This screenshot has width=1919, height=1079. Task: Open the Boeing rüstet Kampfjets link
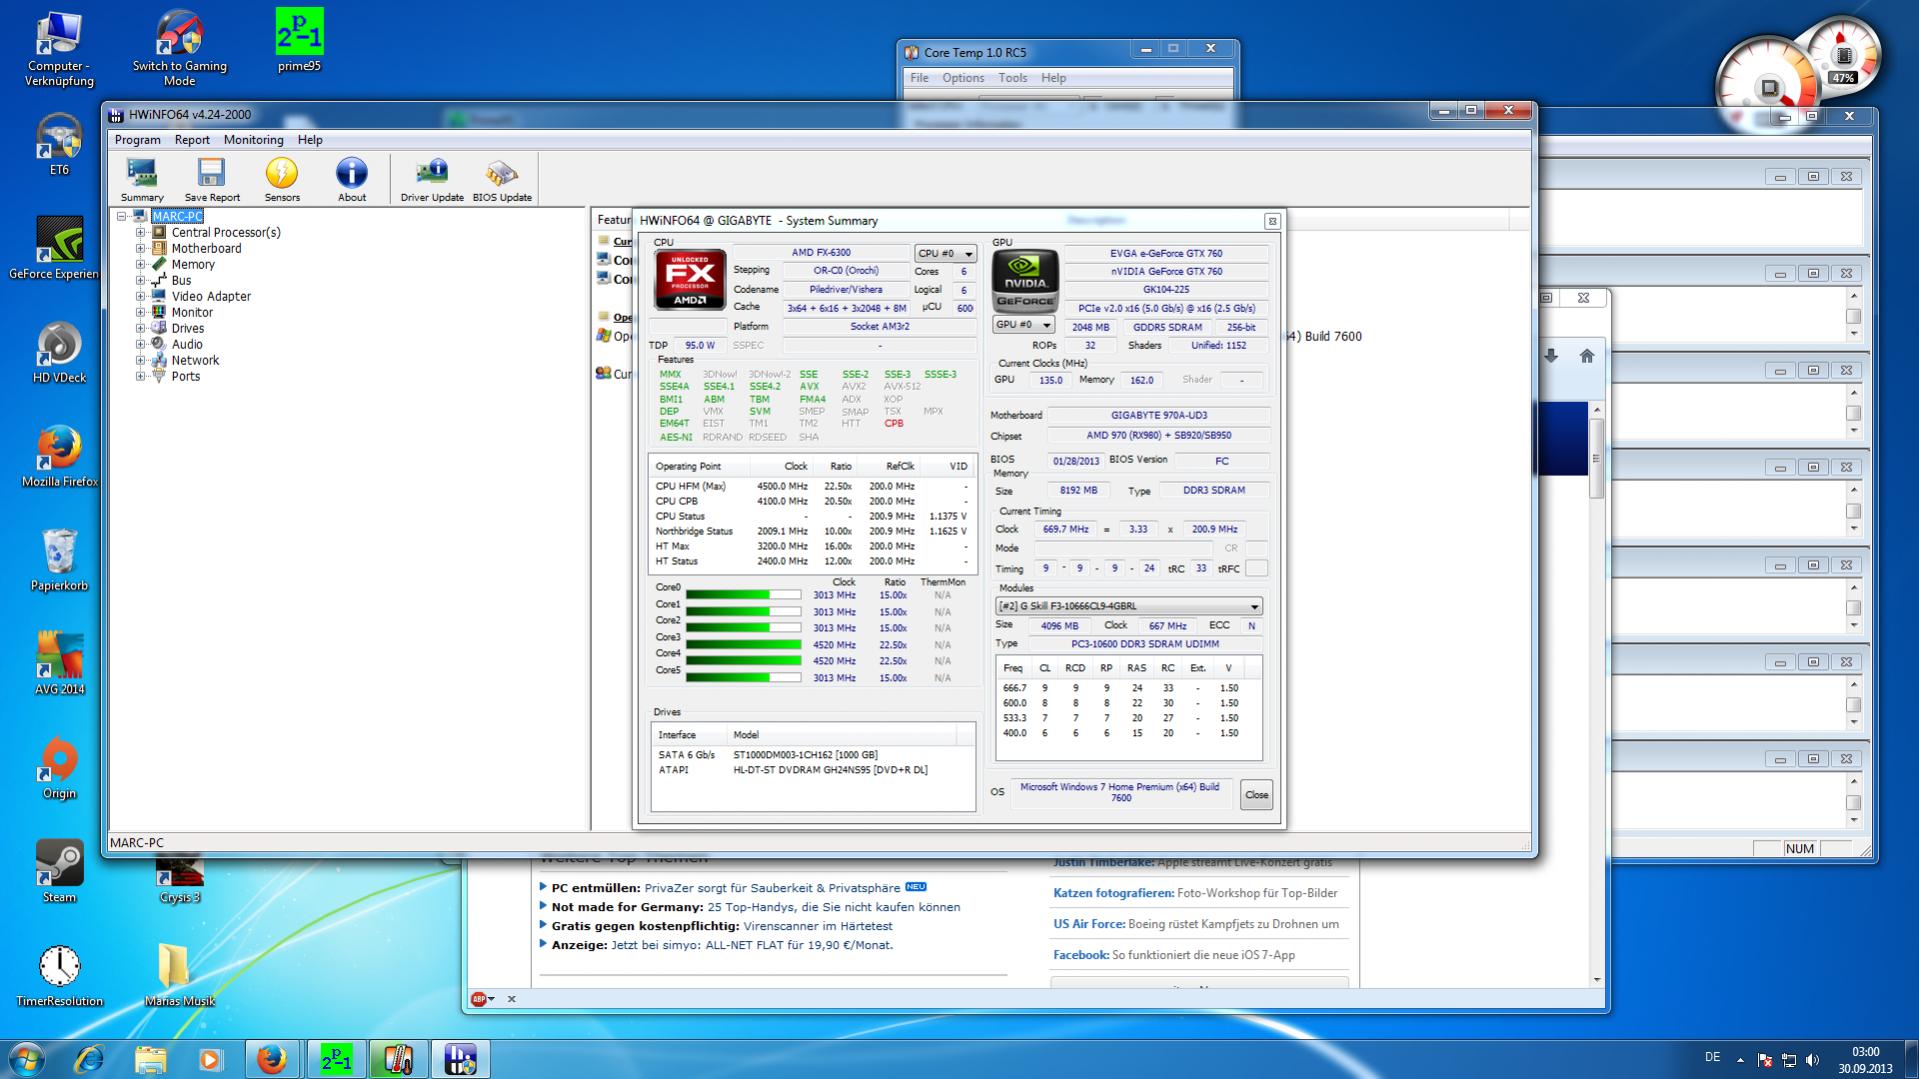click(x=1234, y=924)
